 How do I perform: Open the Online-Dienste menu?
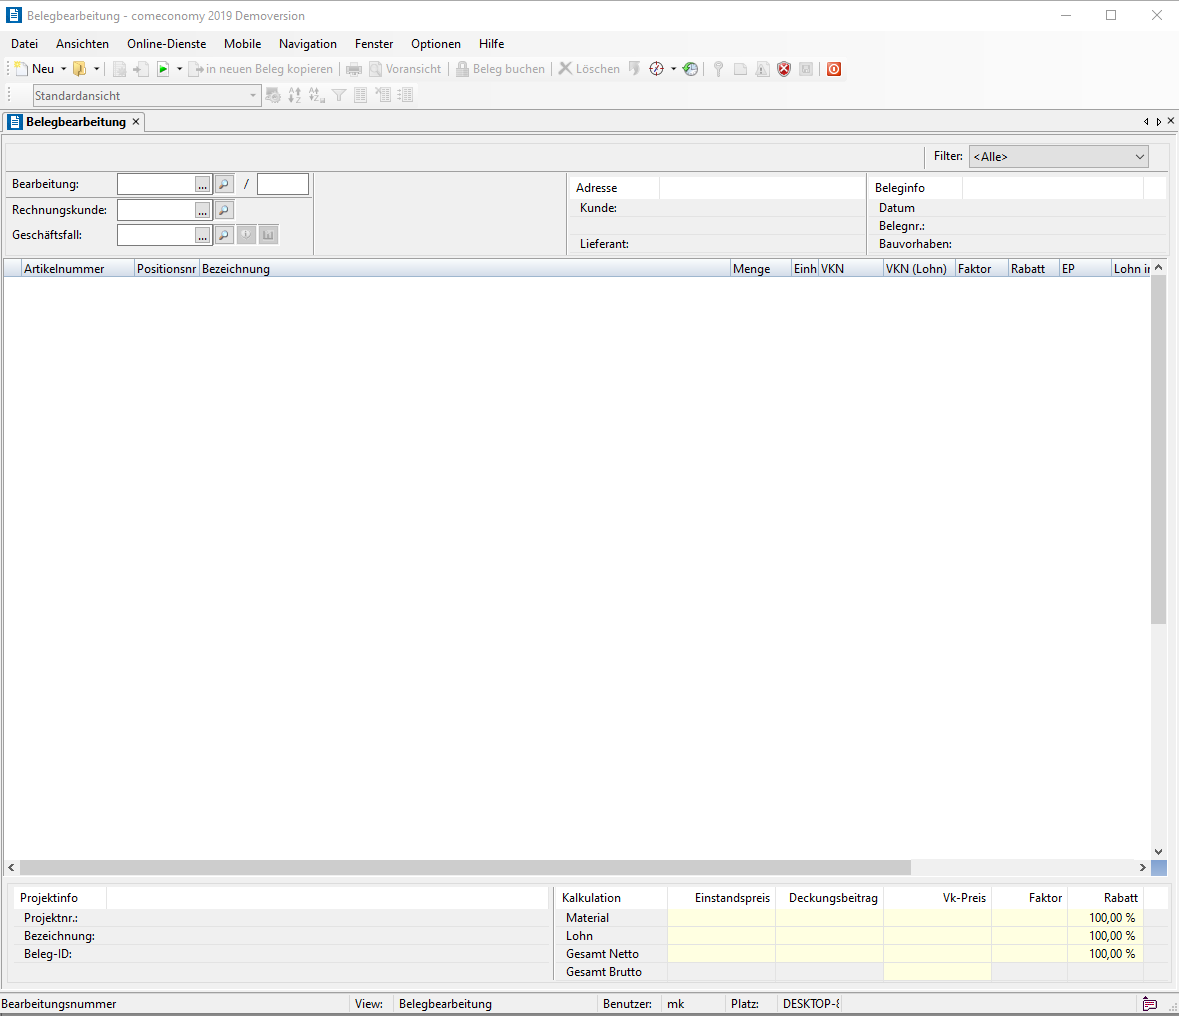click(166, 44)
